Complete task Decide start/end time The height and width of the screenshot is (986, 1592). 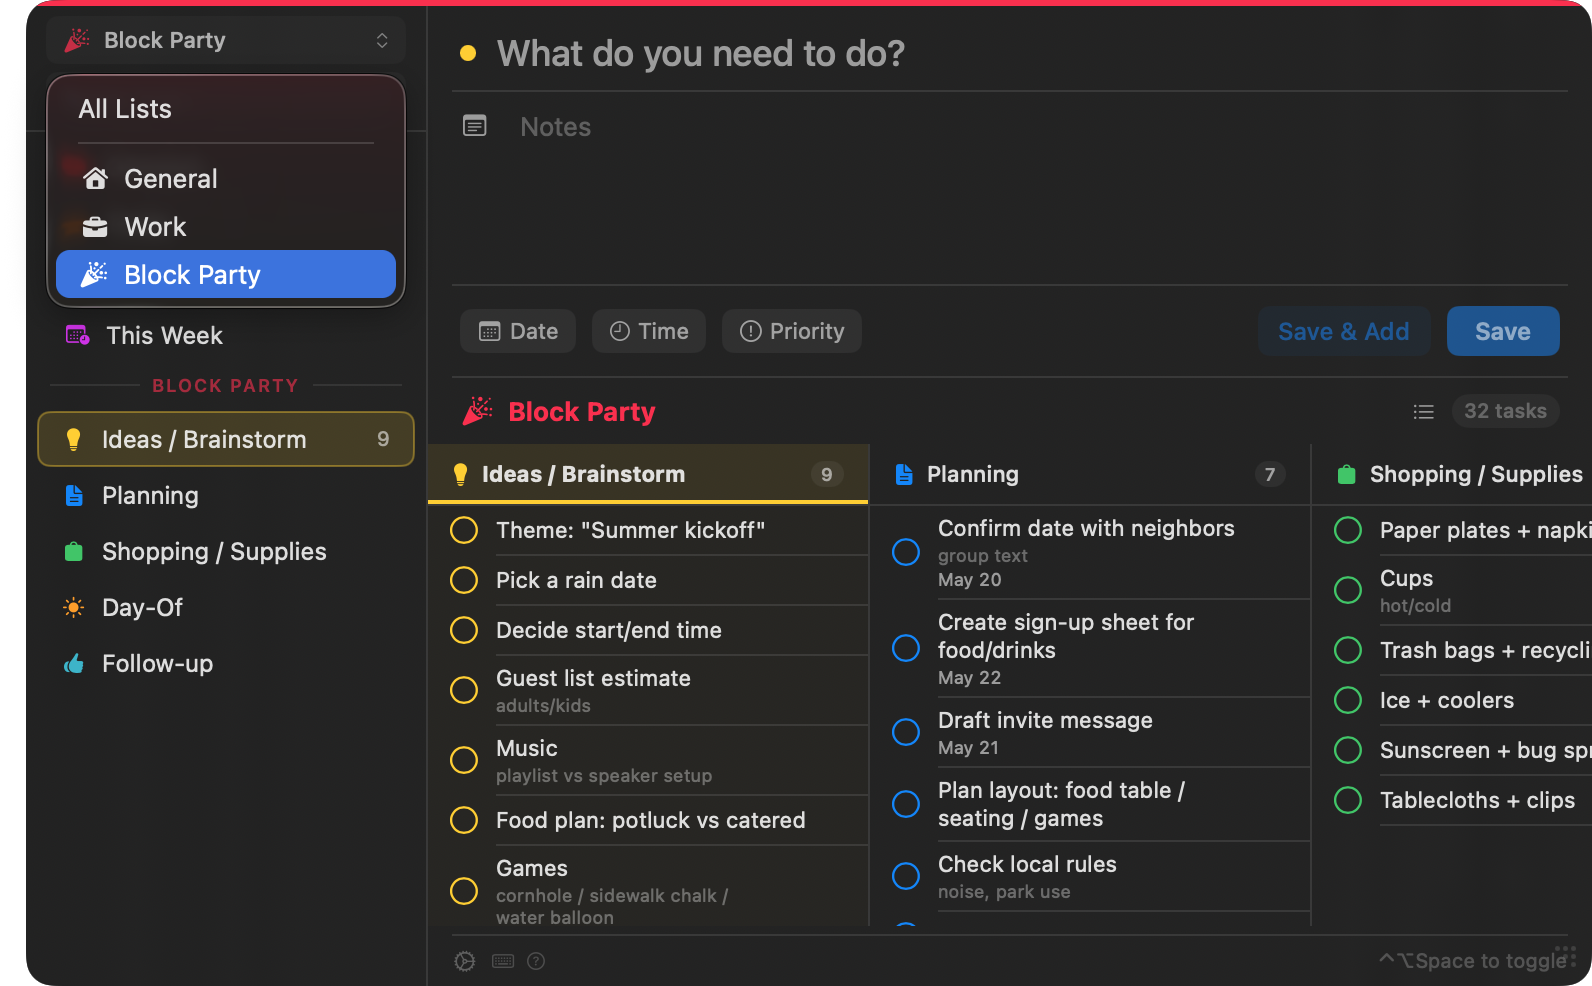[464, 630]
